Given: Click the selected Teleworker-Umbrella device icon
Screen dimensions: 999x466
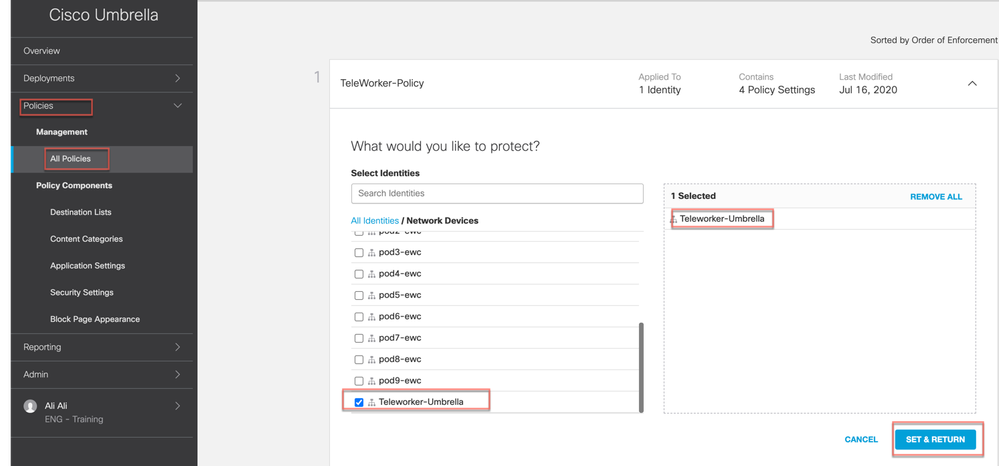Looking at the screenshot, I should (x=673, y=220).
